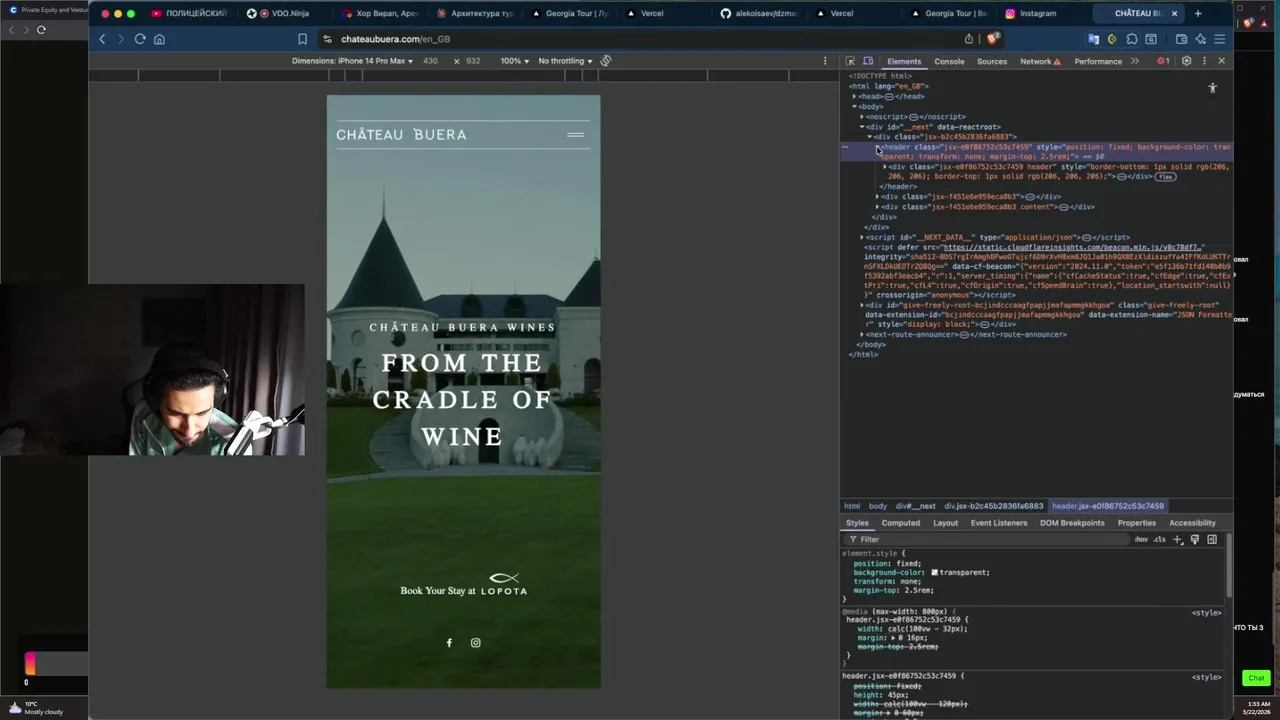Click the Styles panel vertical scrollbar
The image size is (1280, 720).
(x=1228, y=565)
